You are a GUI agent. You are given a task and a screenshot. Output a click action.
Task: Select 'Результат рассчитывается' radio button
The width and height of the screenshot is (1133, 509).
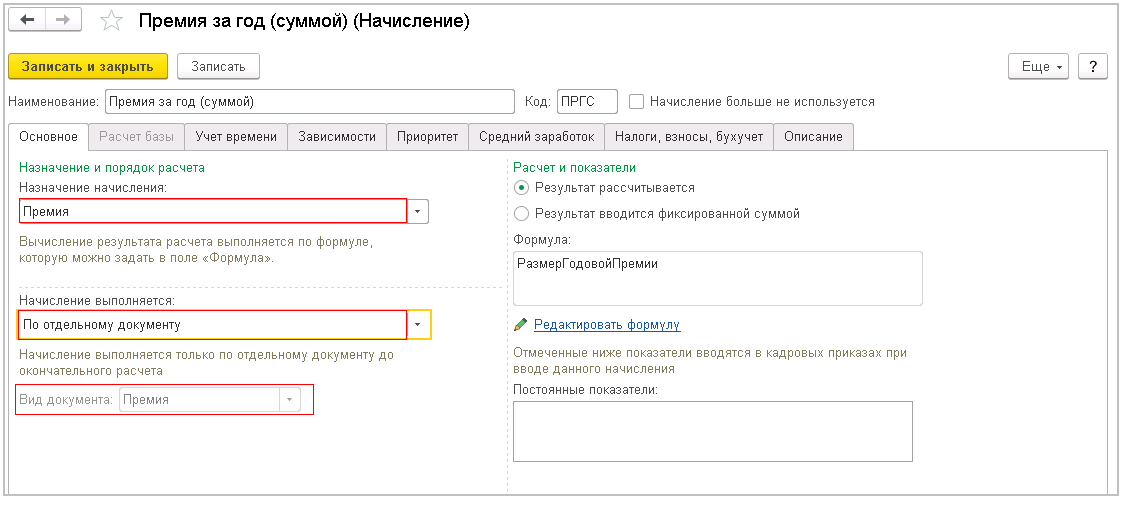pyautogui.click(x=521, y=187)
